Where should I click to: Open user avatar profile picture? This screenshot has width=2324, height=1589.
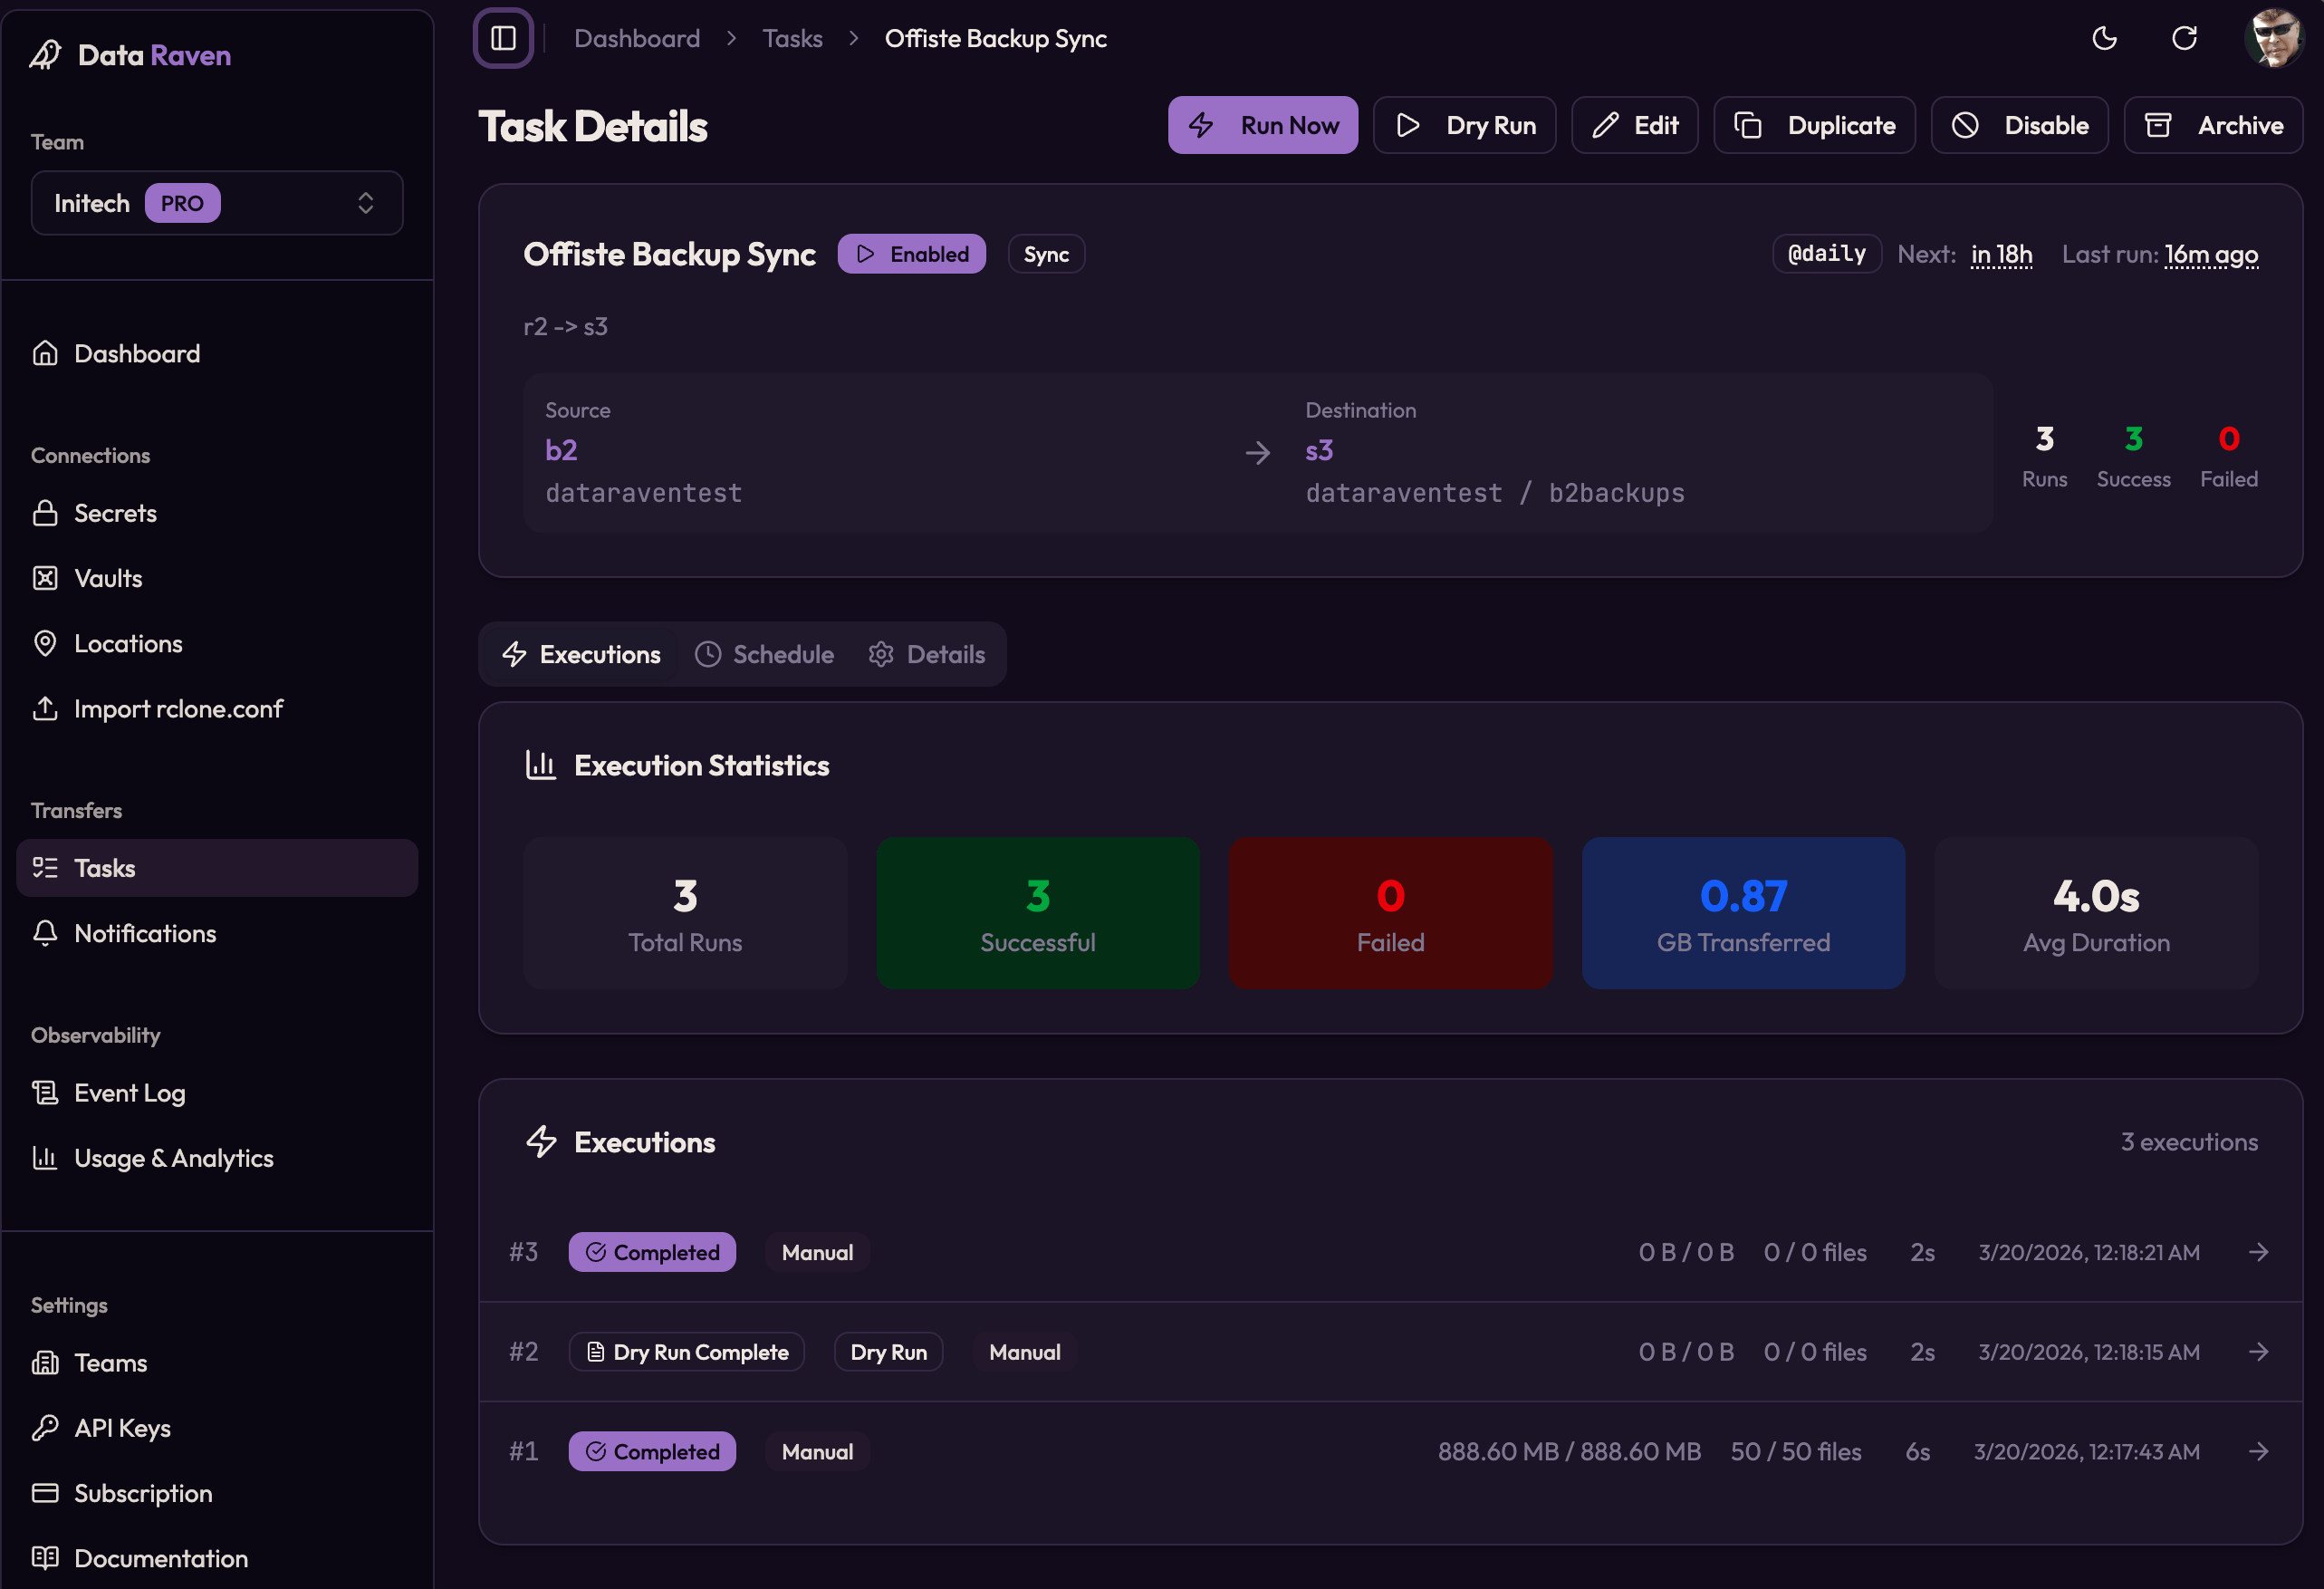(2273, 38)
